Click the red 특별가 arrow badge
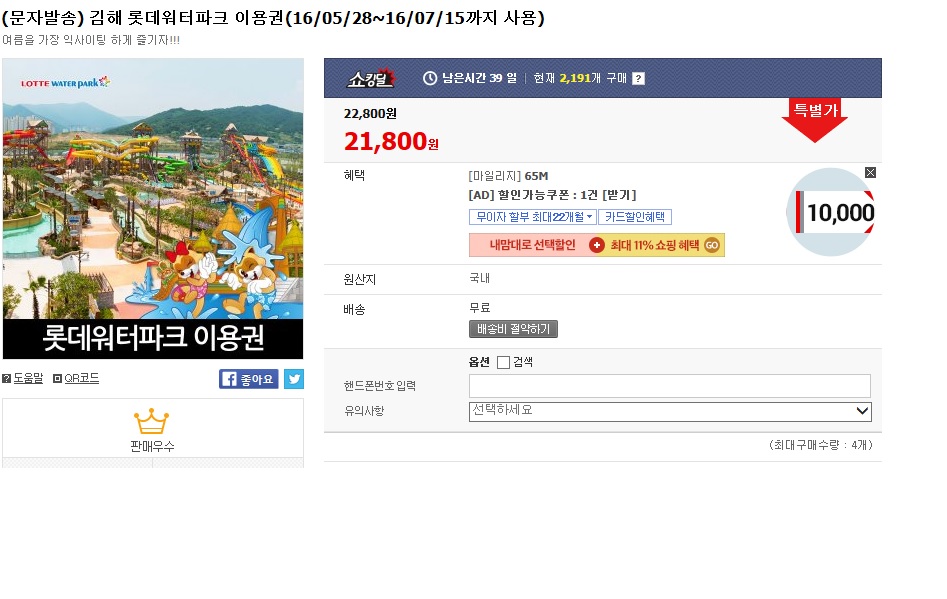 pyautogui.click(x=815, y=119)
